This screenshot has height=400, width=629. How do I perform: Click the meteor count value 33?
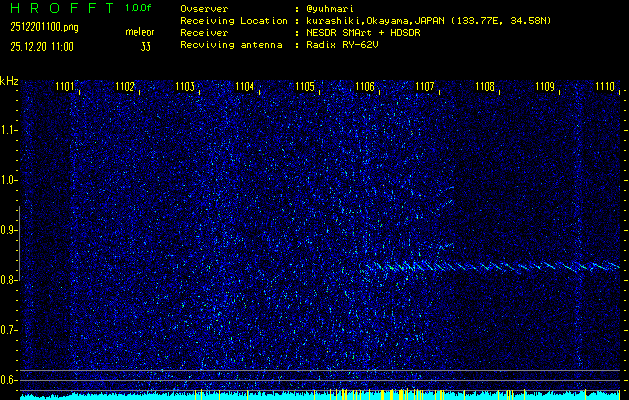tap(146, 46)
